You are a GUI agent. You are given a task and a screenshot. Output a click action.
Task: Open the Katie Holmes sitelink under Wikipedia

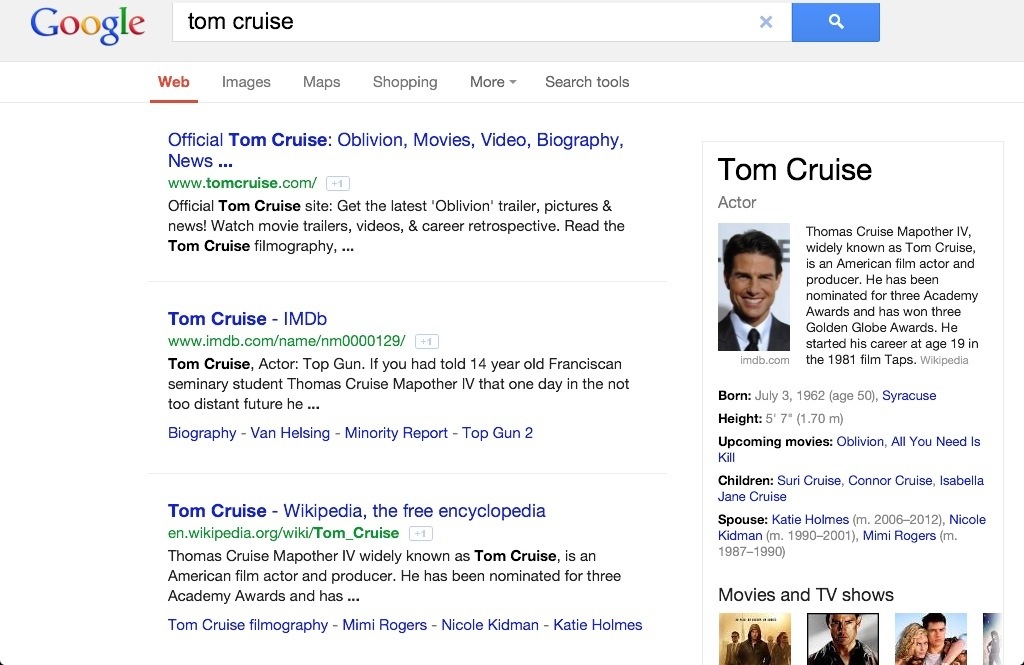point(598,625)
